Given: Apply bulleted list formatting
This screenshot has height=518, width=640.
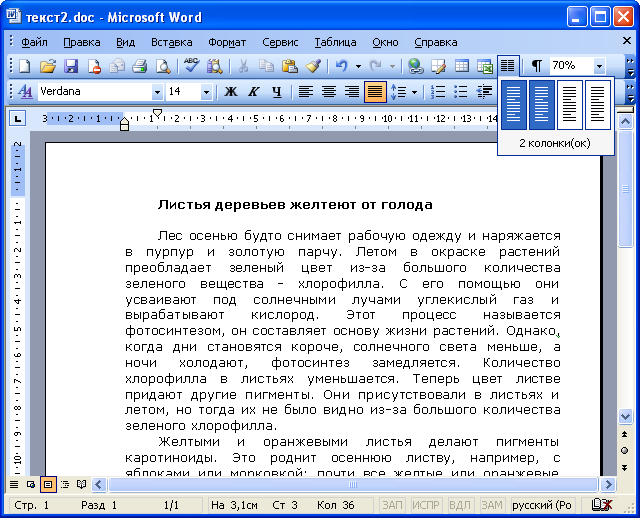Looking at the screenshot, I should [x=461, y=91].
